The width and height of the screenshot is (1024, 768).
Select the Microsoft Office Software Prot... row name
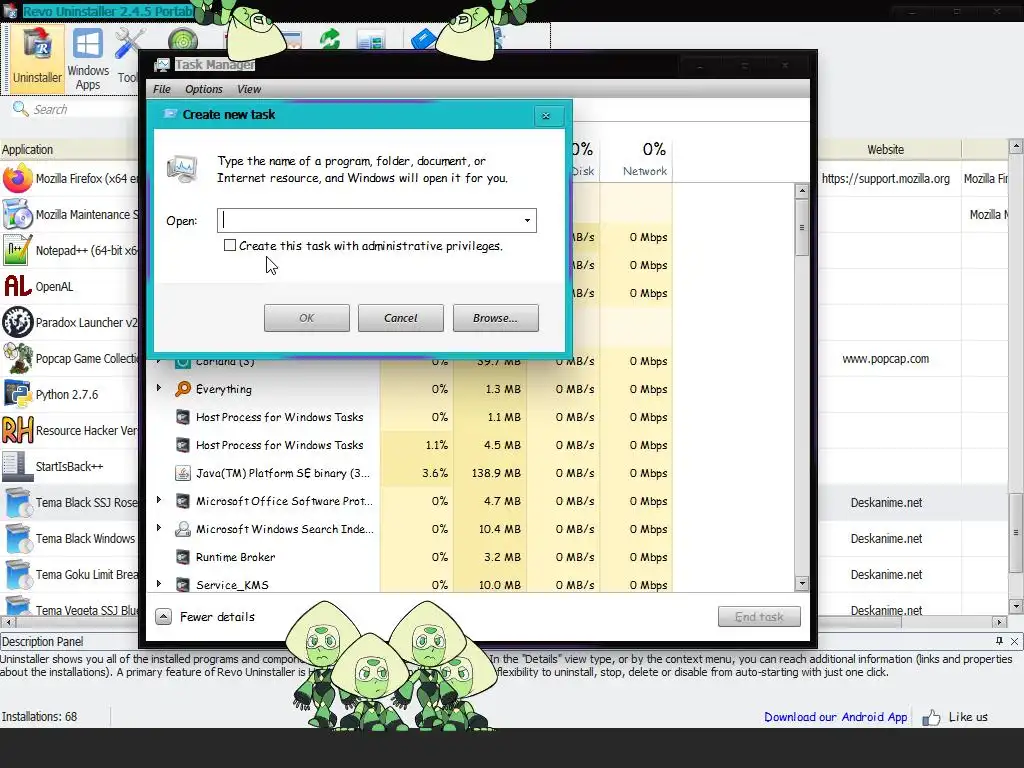(x=284, y=501)
